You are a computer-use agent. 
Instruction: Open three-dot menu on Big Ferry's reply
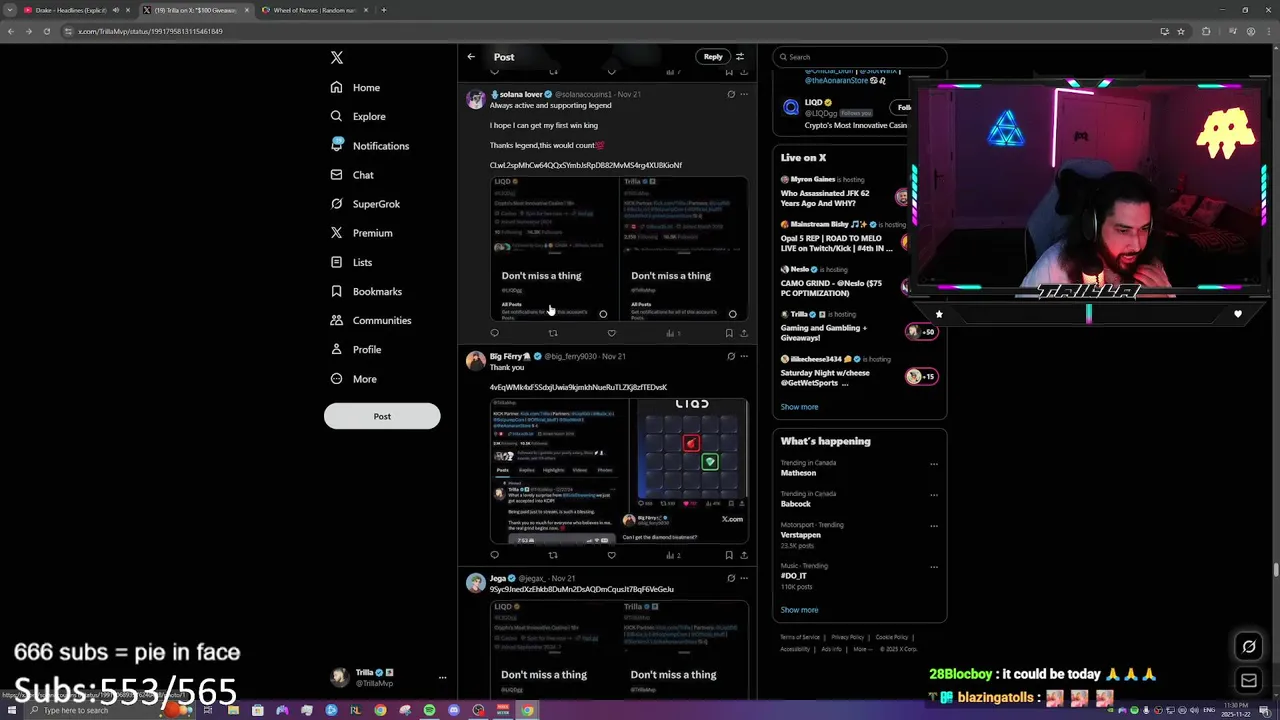(x=744, y=356)
